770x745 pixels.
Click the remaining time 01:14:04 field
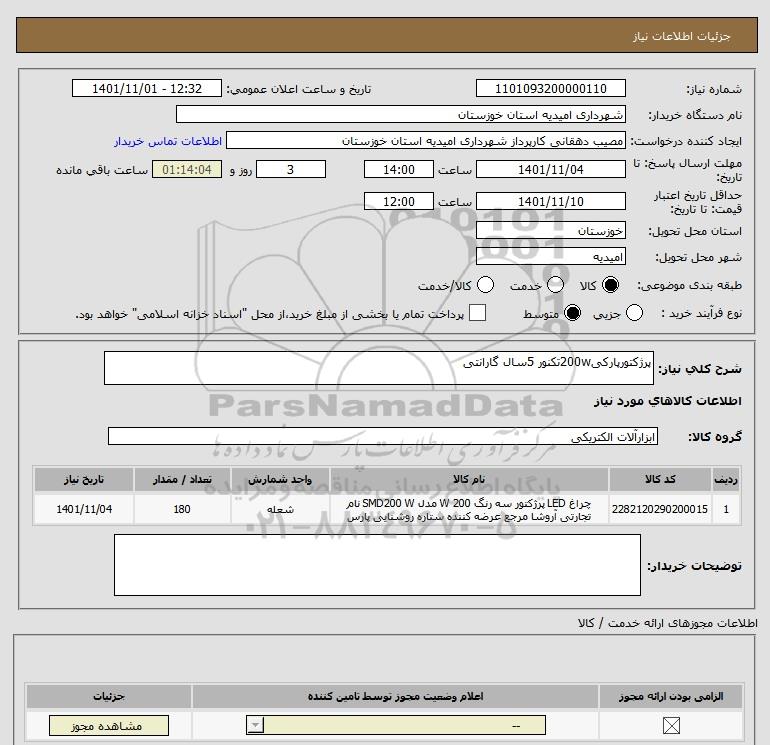pos(187,169)
